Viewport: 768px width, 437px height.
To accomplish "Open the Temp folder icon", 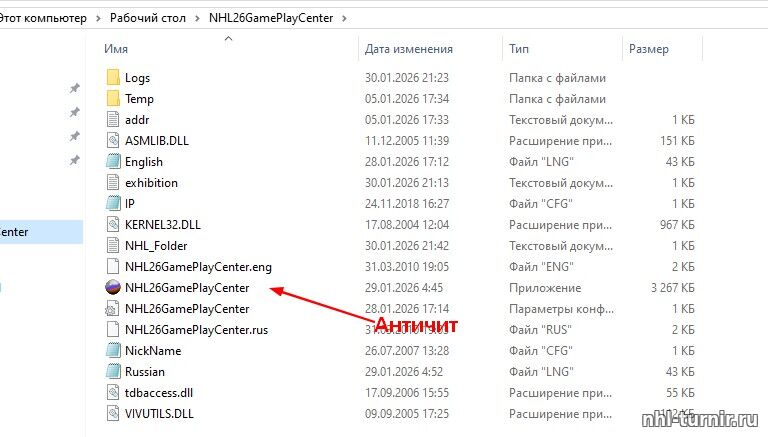I will (112, 99).
